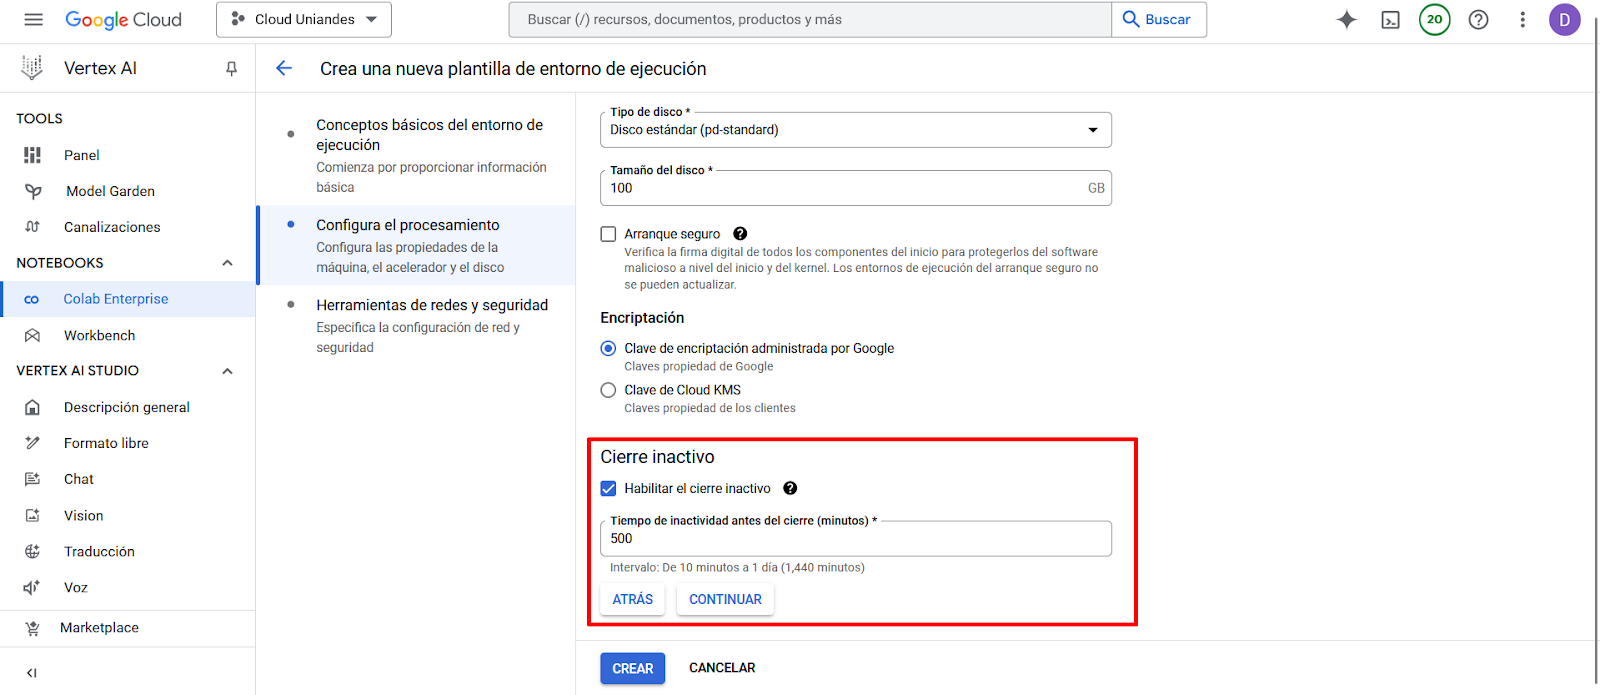Click the blue CREAR button

click(x=632, y=668)
